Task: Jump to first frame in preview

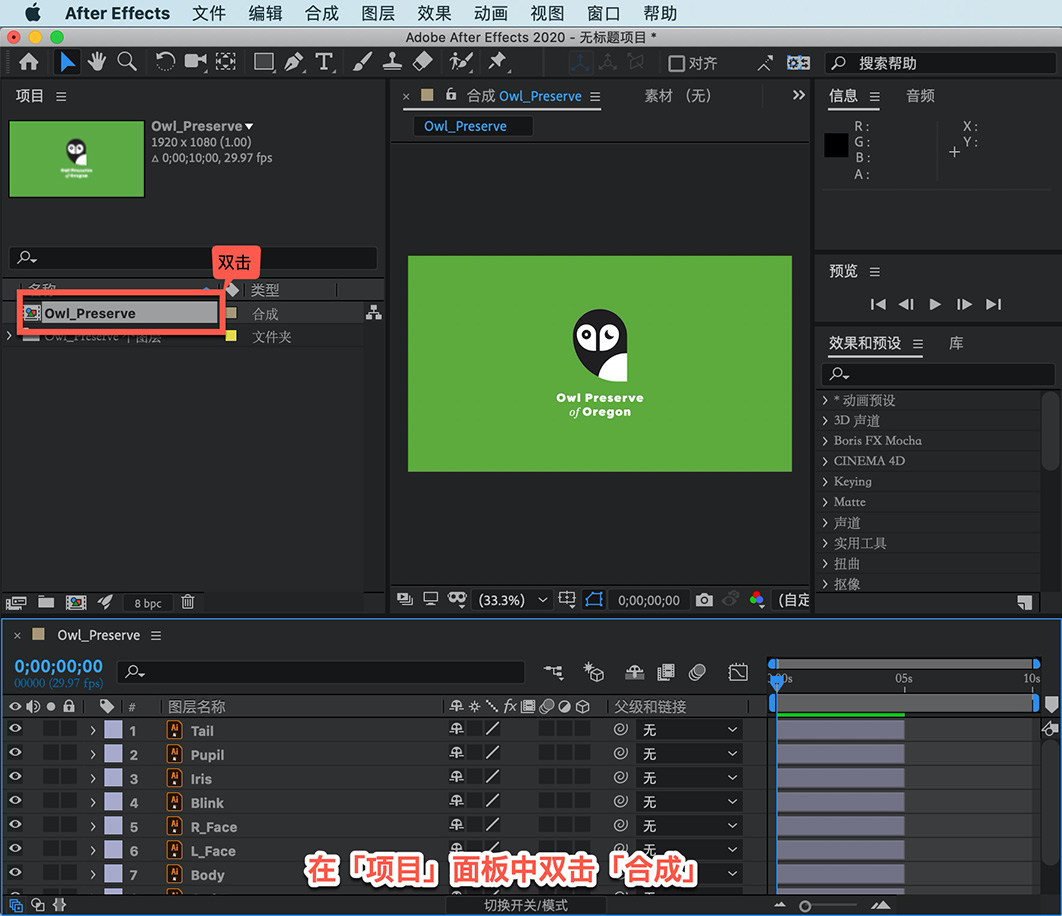Action: [x=878, y=304]
